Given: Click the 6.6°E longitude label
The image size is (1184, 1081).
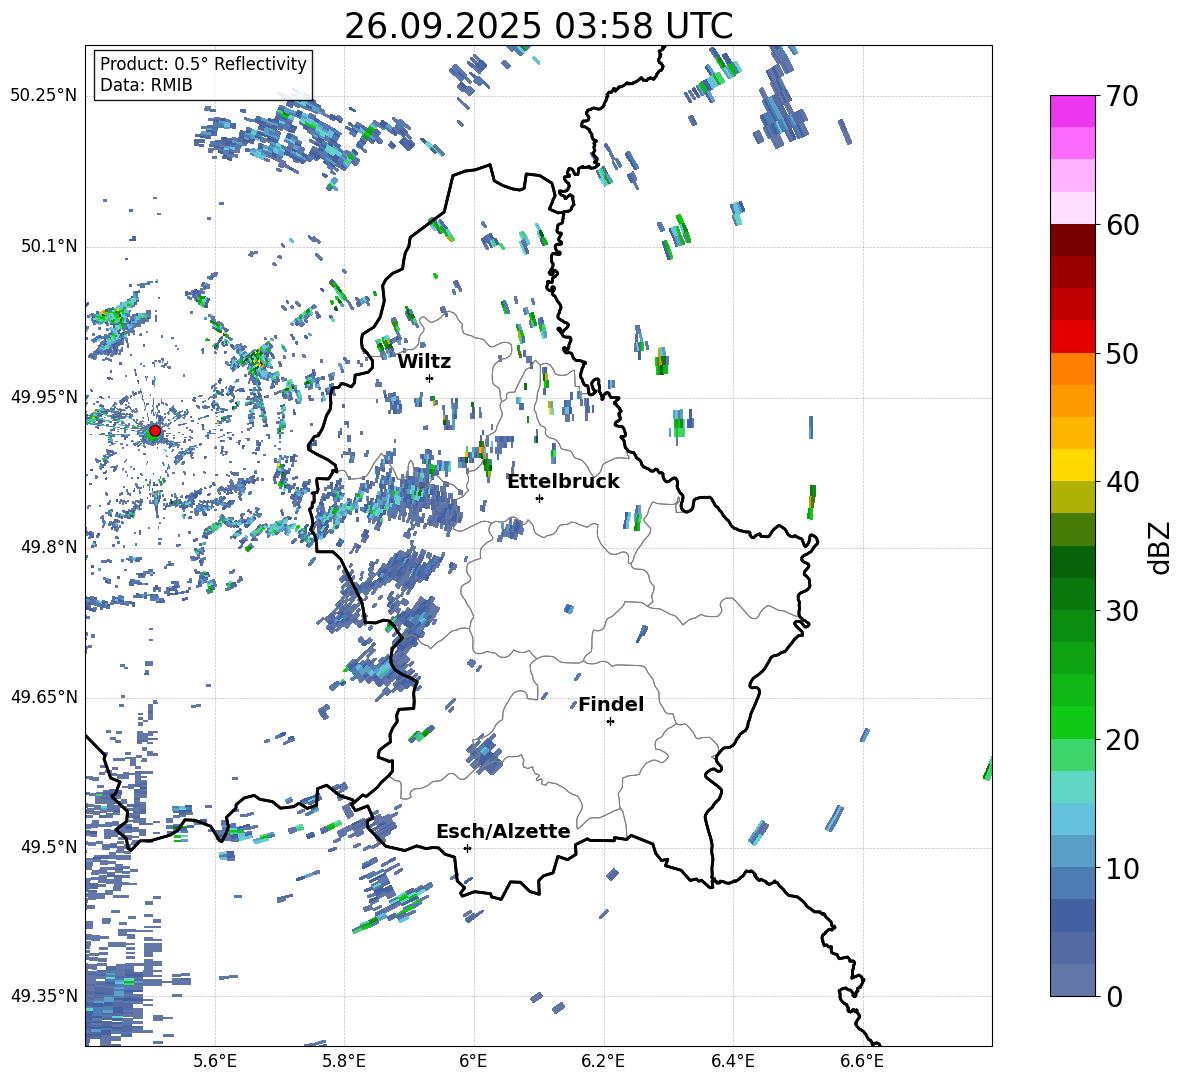Looking at the screenshot, I should click(x=862, y=1061).
